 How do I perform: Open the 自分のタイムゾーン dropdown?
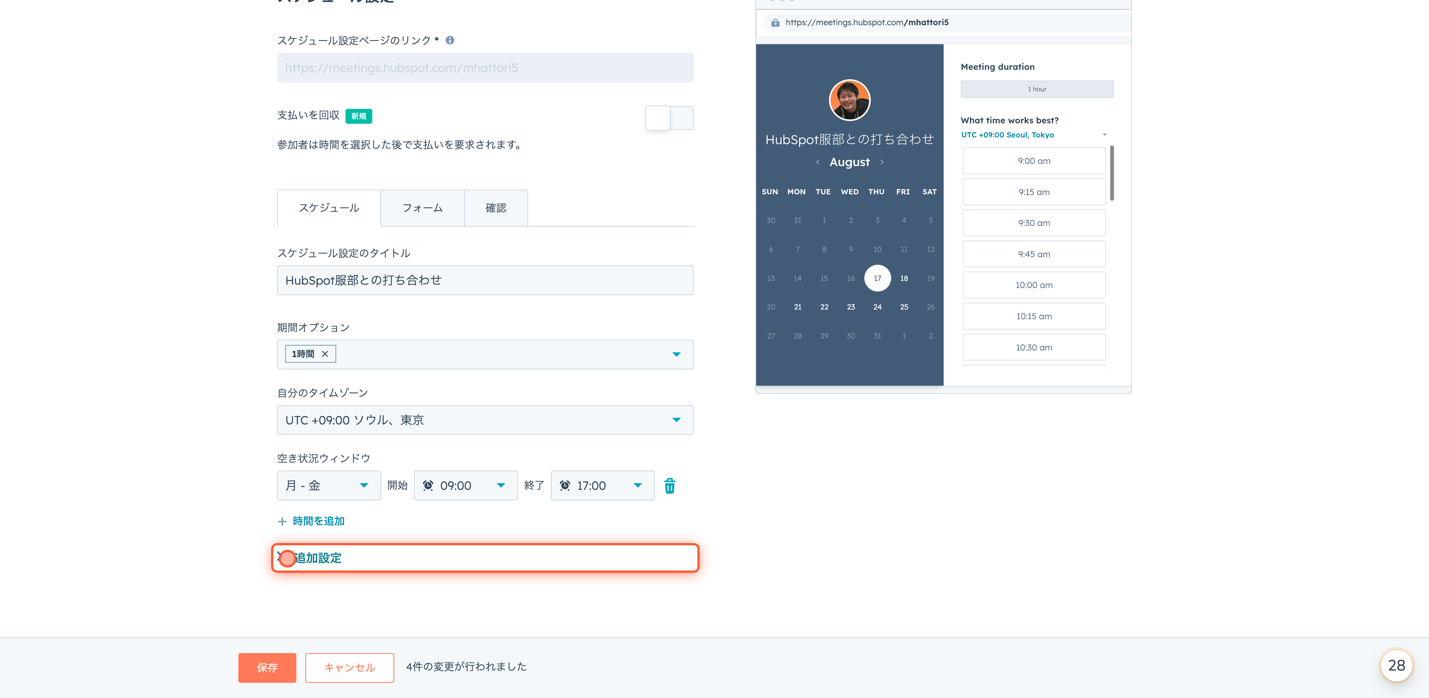[485, 420]
